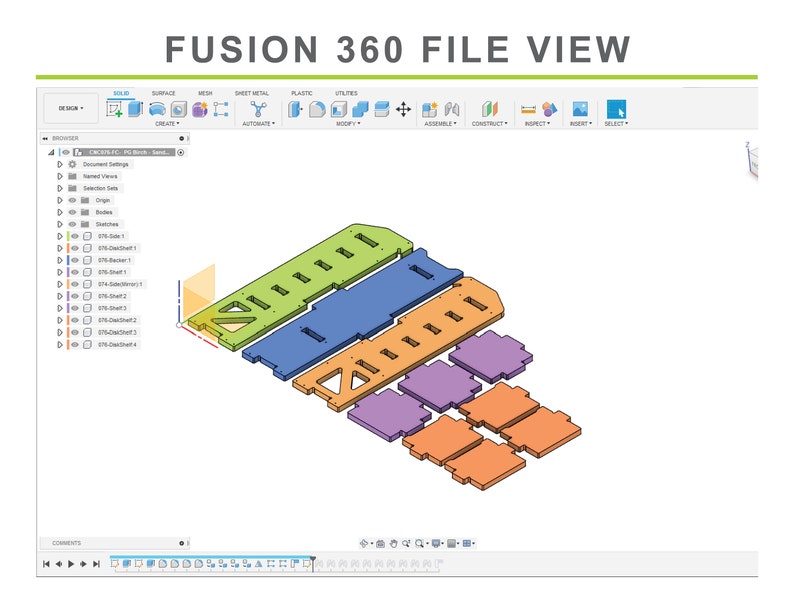Screen dimensions: 794x613
Task: Select the Create Form tool
Action: click(x=200, y=109)
